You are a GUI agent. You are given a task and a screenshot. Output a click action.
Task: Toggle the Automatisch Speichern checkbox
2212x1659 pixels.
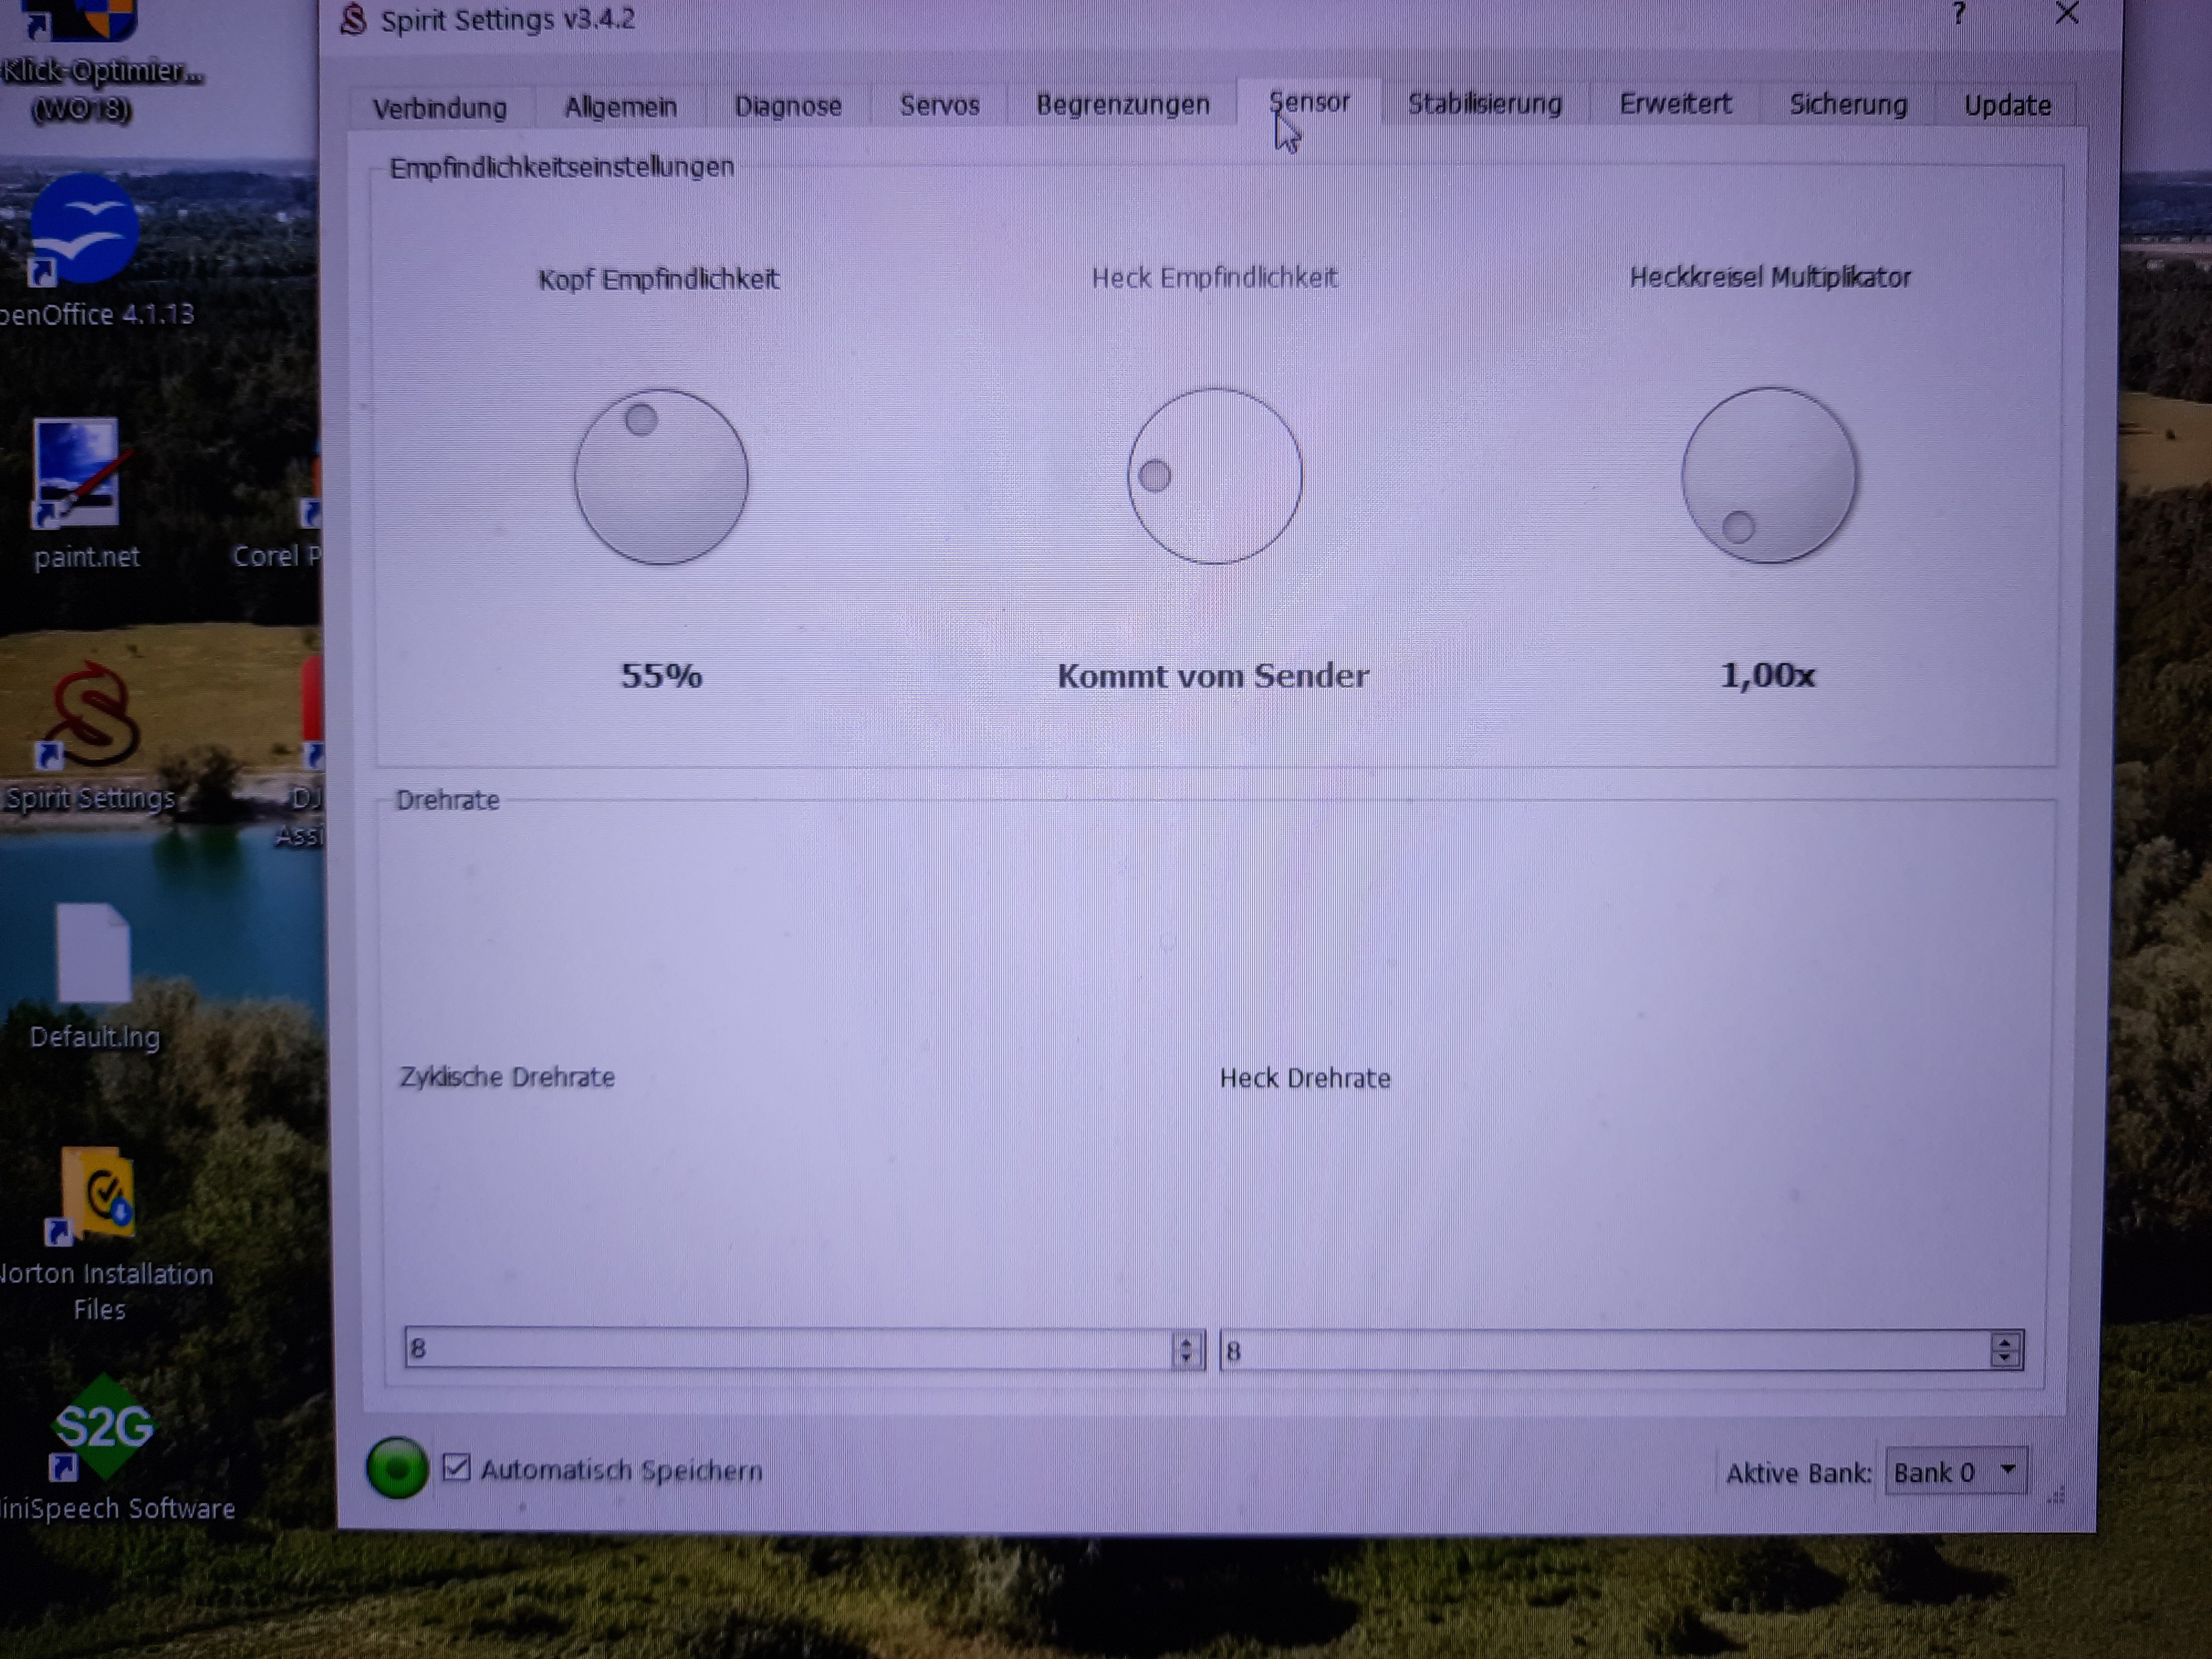[x=456, y=1467]
